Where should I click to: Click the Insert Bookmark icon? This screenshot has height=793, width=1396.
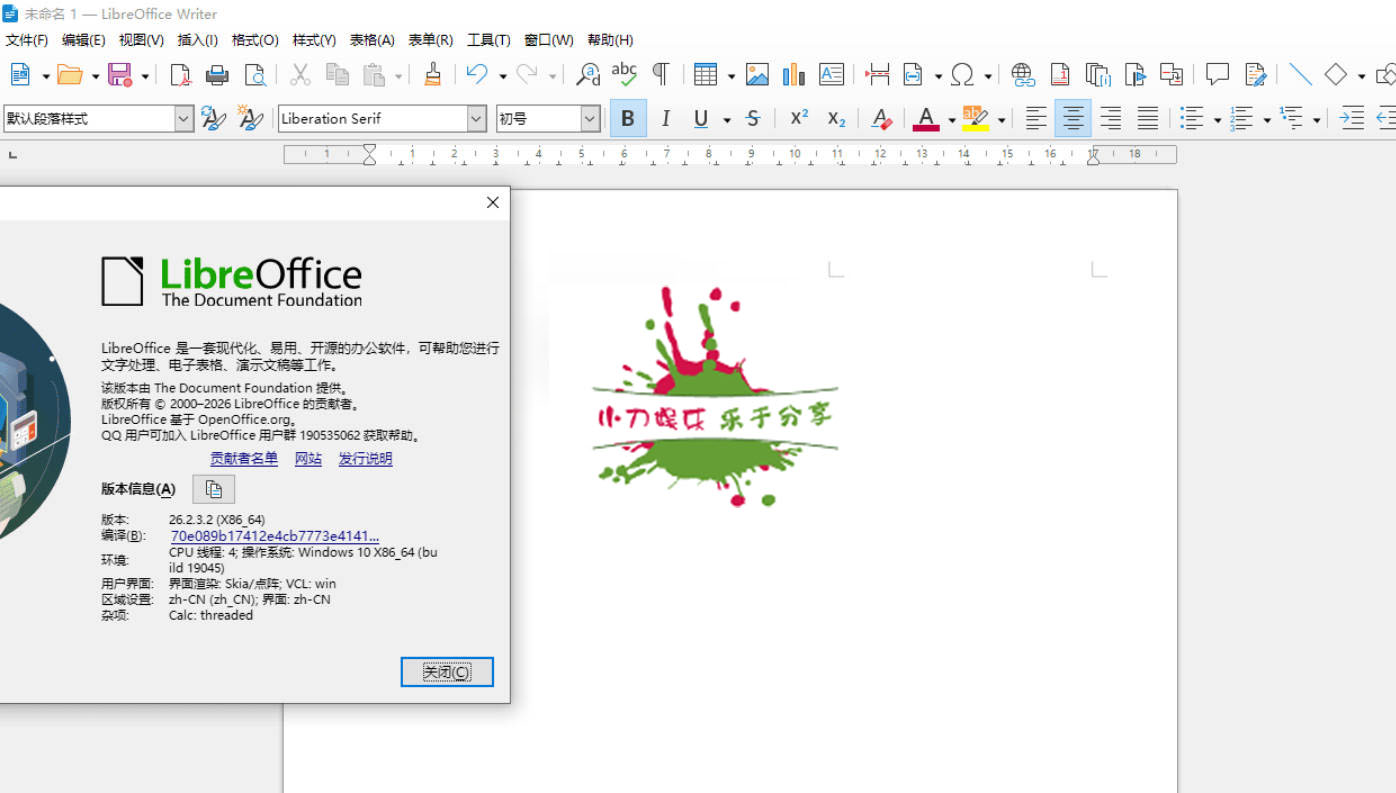click(1135, 75)
